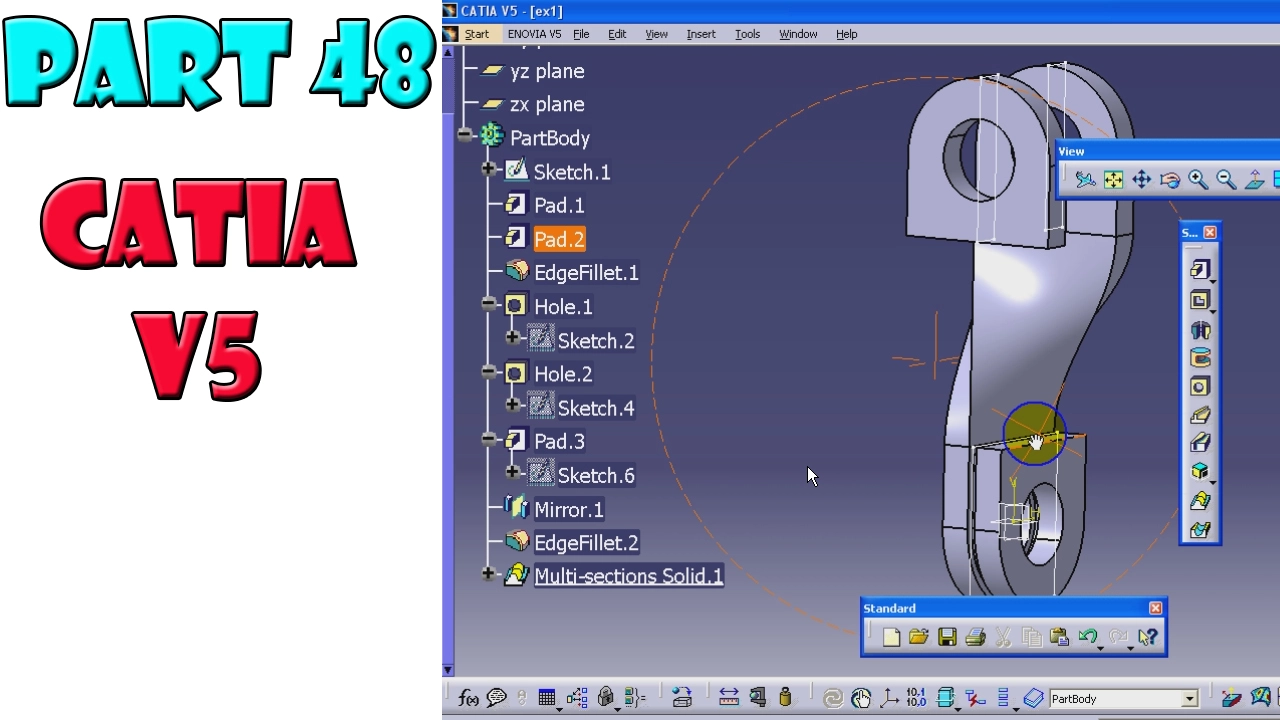Screen dimensions: 1280x720
Task: Select the Multi-sections Solid tool icon
Action: [x=1200, y=501]
